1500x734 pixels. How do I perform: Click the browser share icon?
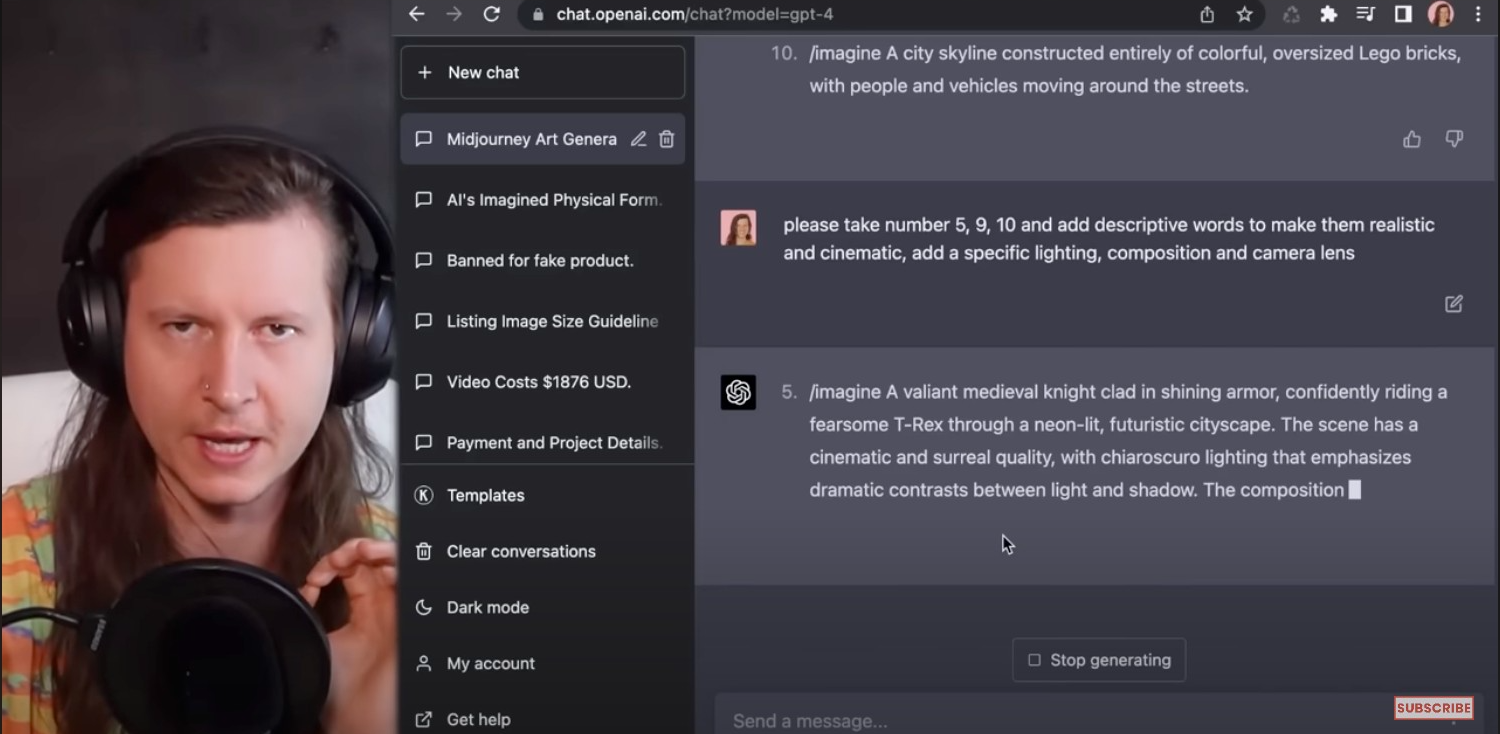point(1207,14)
